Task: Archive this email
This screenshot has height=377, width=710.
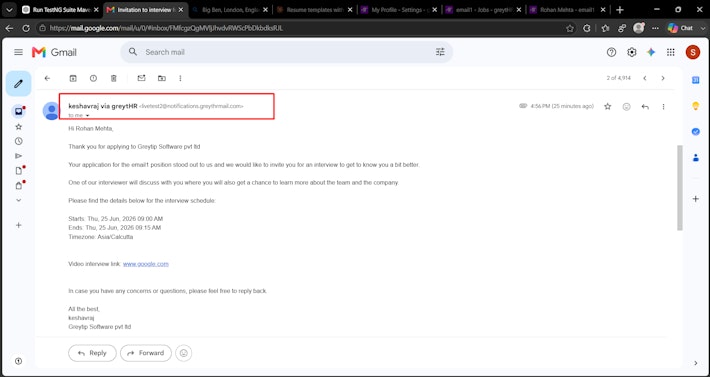Action: (73, 78)
